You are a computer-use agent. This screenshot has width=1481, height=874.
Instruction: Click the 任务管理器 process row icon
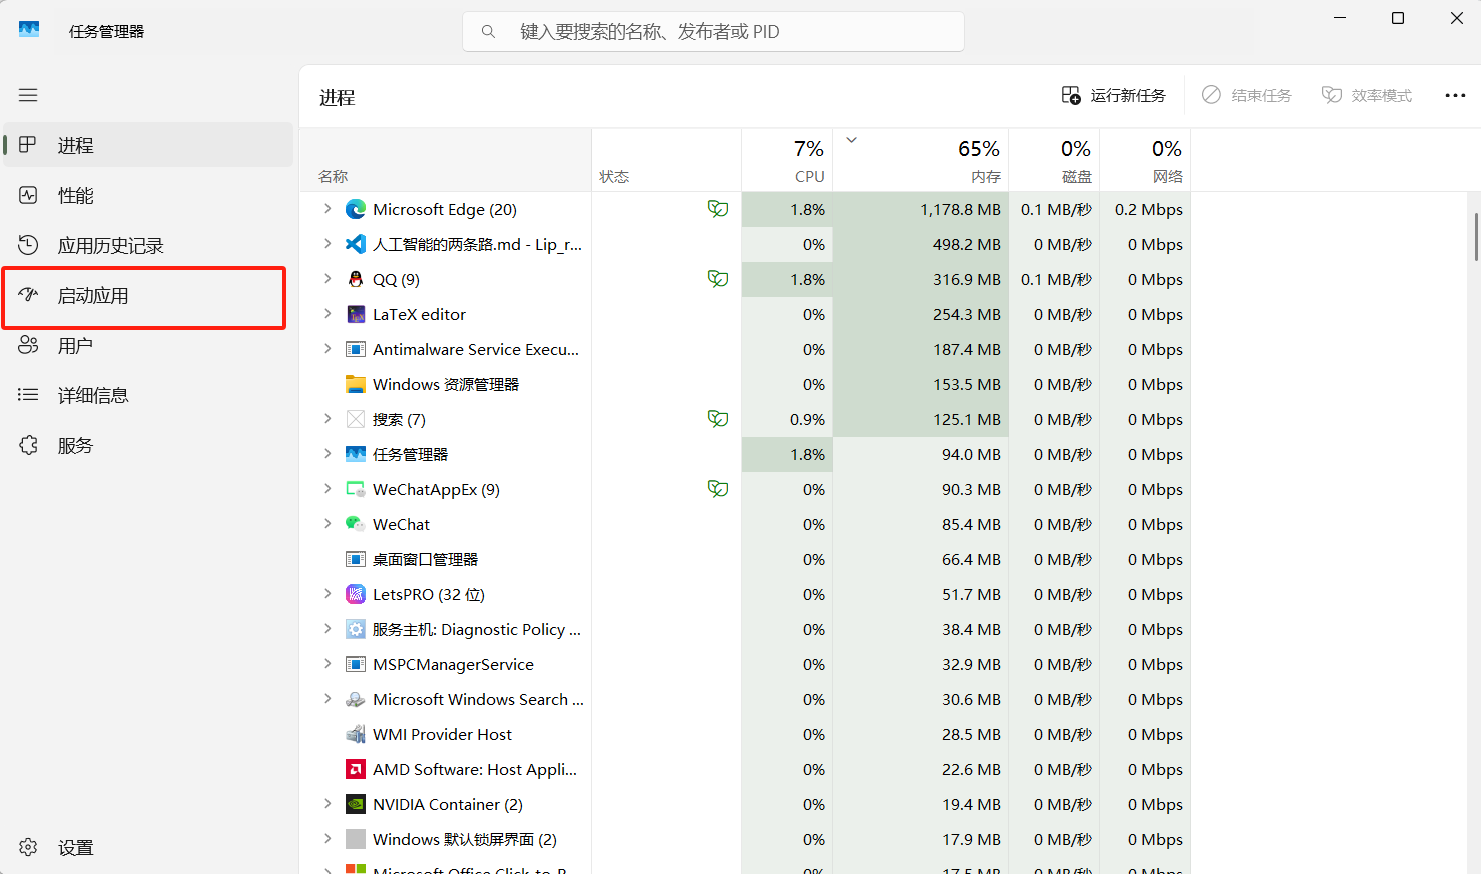[x=355, y=454]
